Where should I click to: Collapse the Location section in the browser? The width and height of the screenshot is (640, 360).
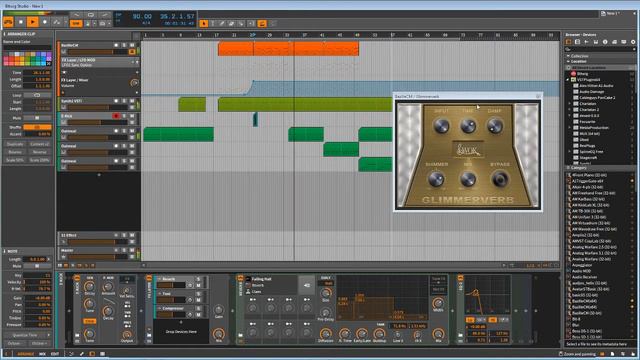[x=568, y=62]
